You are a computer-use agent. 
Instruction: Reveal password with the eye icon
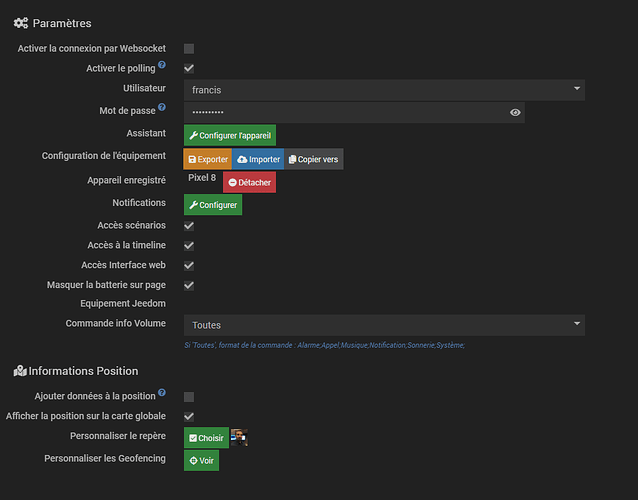point(515,112)
